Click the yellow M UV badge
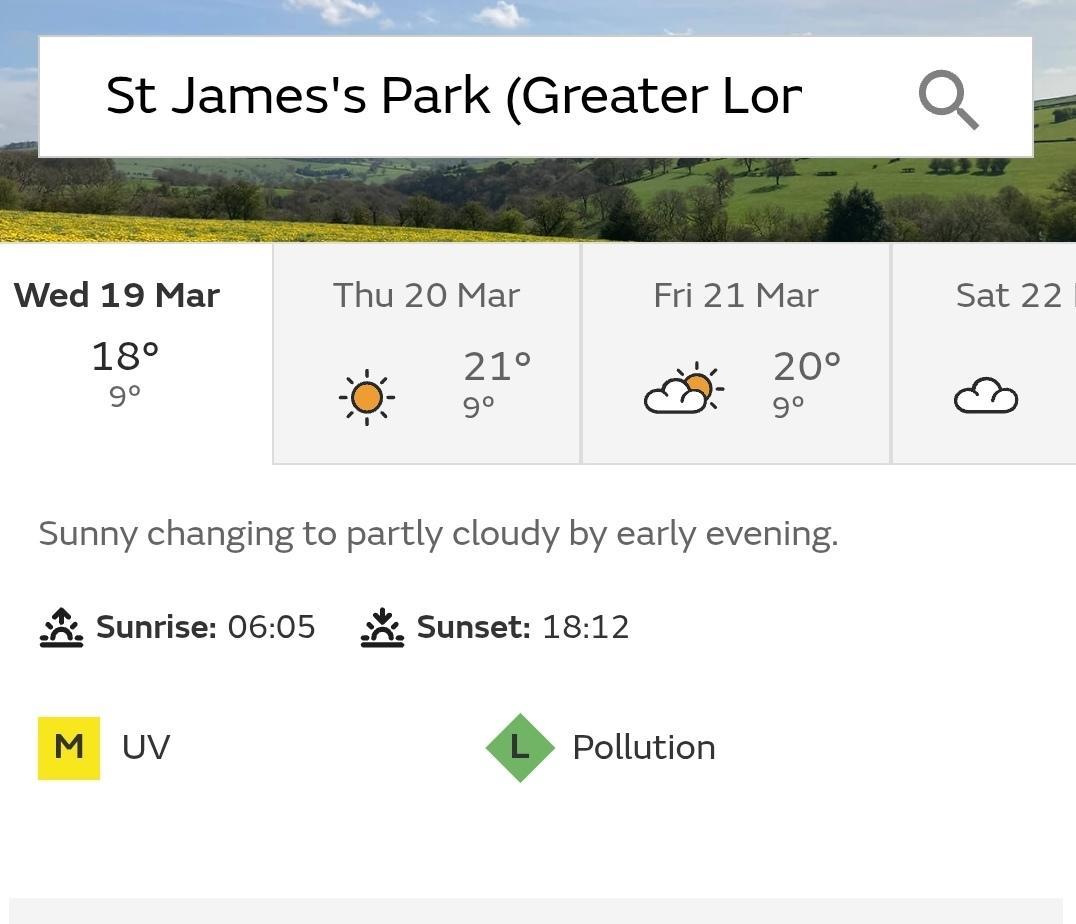 (69, 748)
